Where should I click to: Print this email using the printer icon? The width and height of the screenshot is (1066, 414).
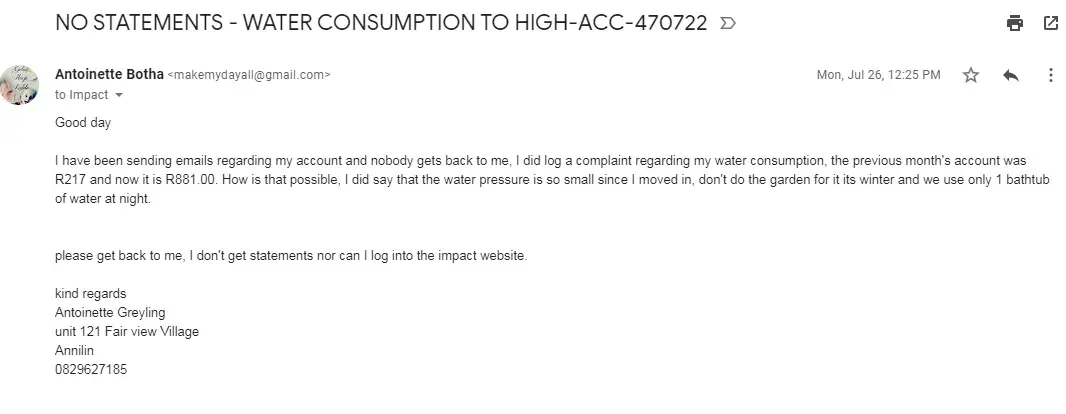(x=1015, y=23)
